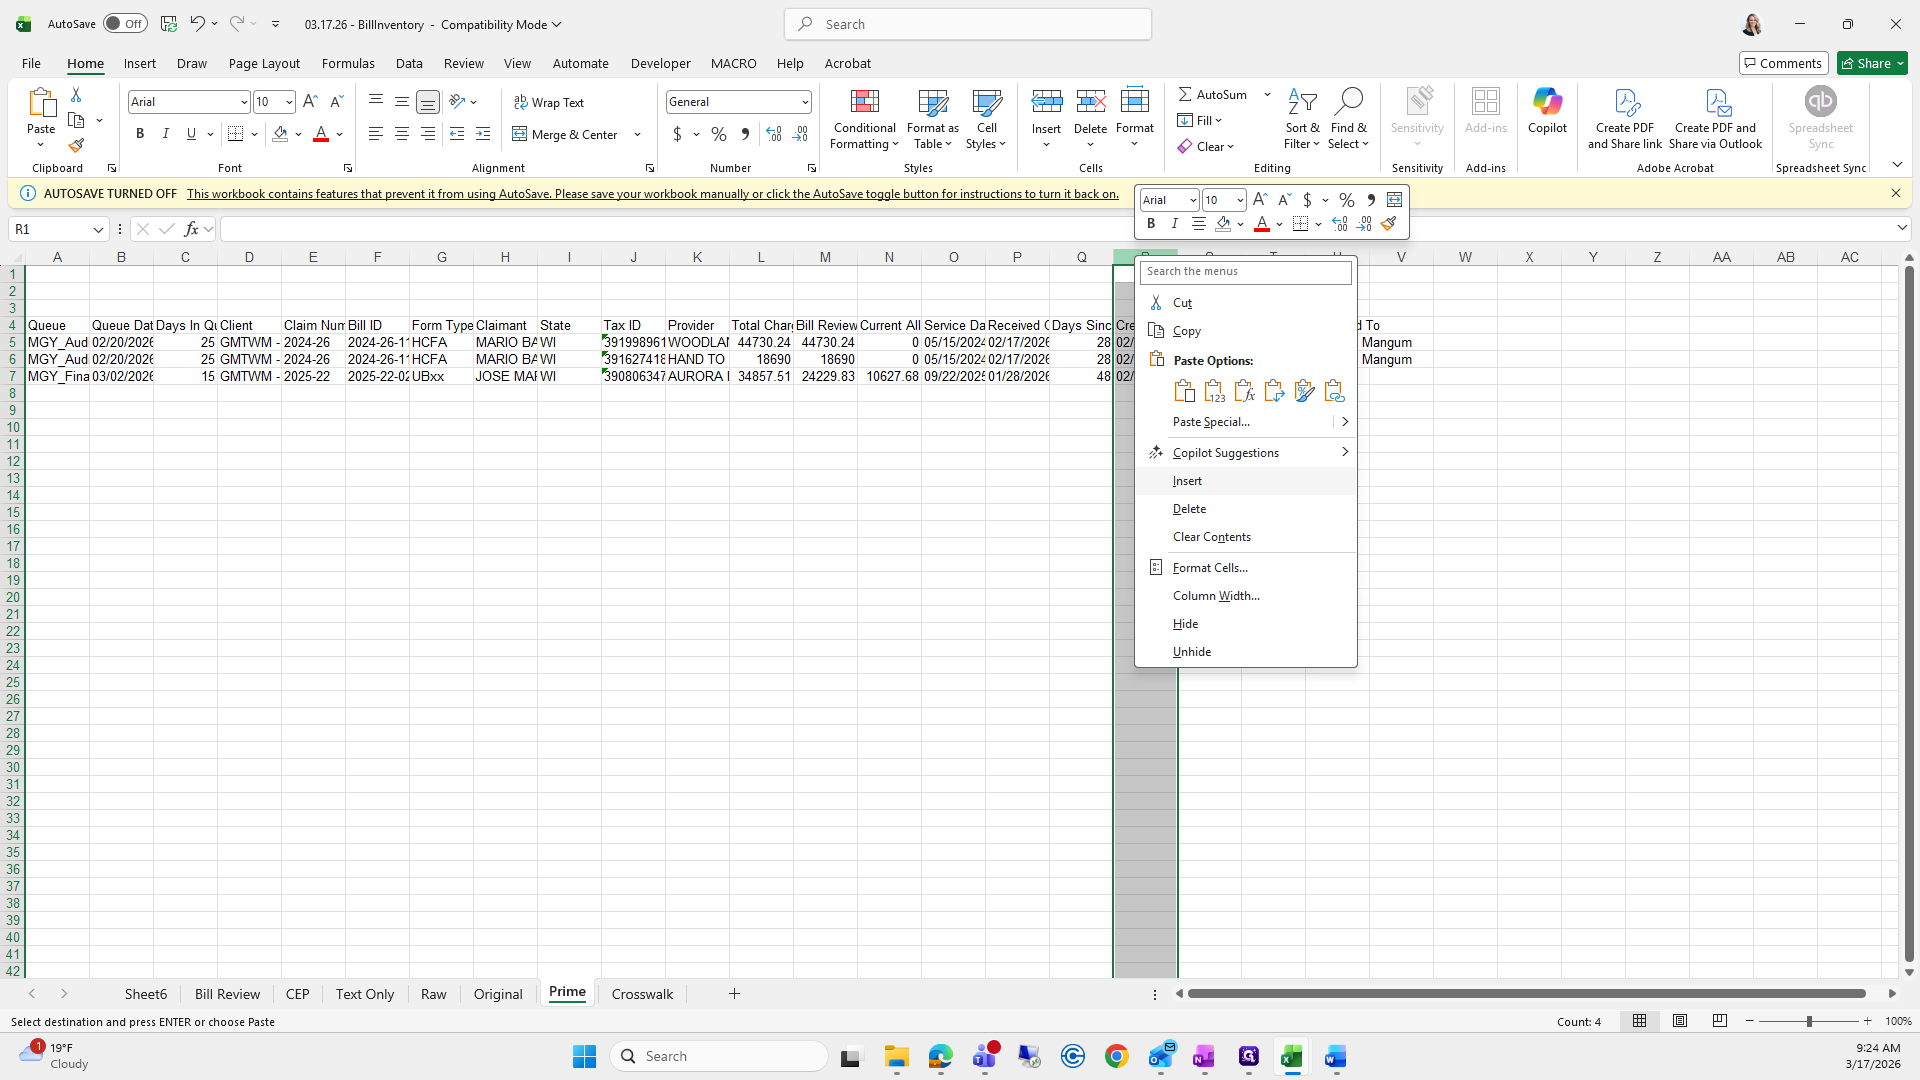Toggle Wrap Text in Alignment group
Image resolution: width=1920 pixels, height=1080 pixels.
point(548,102)
